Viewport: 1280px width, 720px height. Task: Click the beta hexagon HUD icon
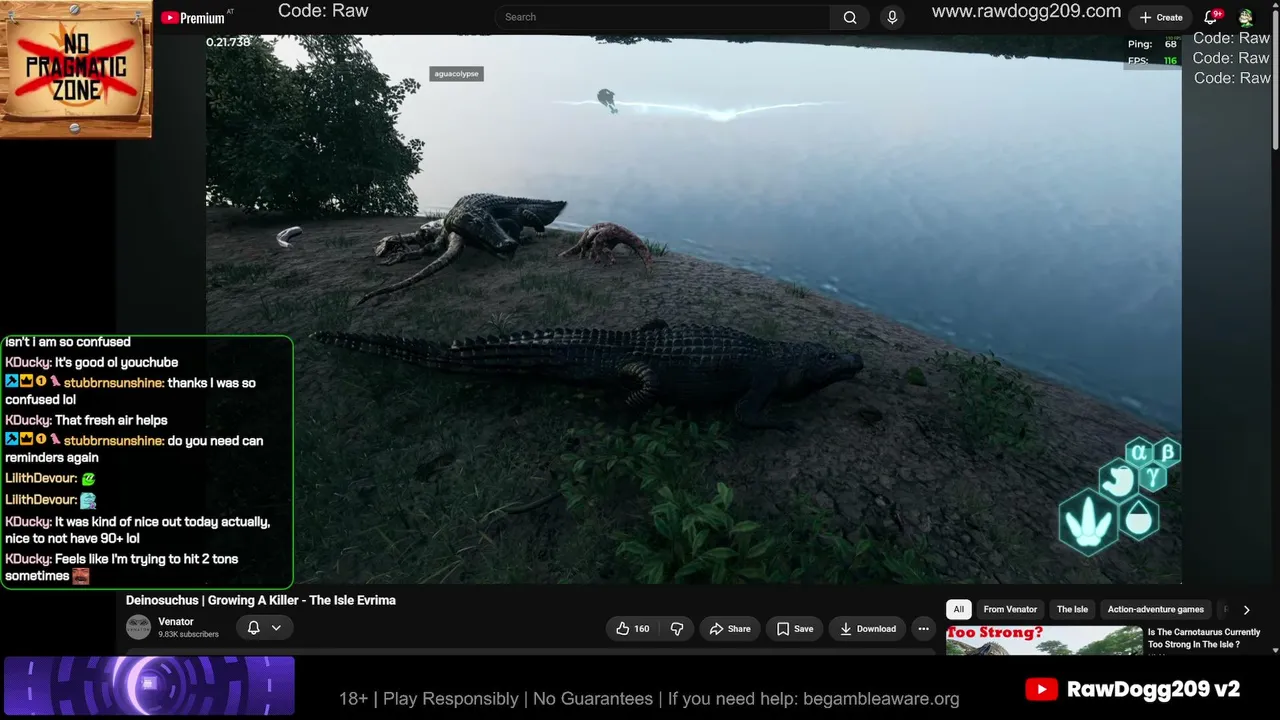pyautogui.click(x=1167, y=451)
